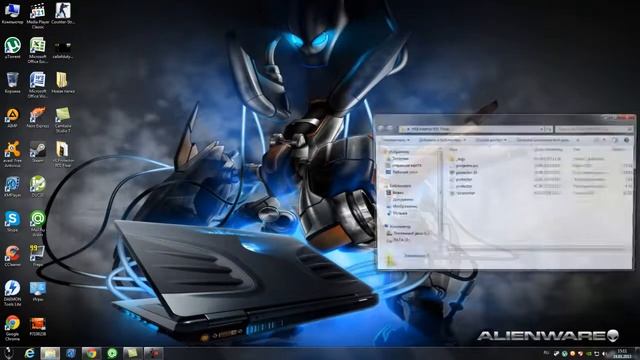Open Internet Explorer from the taskbar

click(x=29, y=353)
